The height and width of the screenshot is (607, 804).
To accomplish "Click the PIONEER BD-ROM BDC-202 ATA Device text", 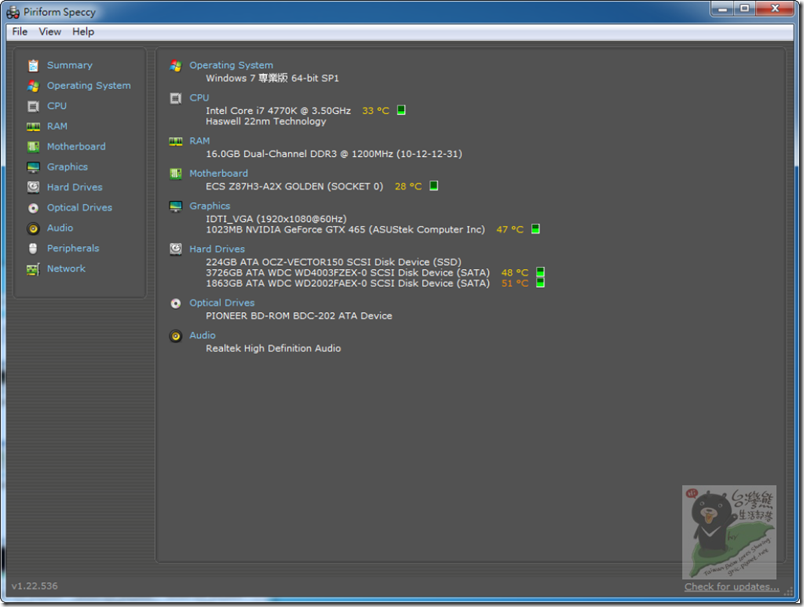I will point(299,316).
